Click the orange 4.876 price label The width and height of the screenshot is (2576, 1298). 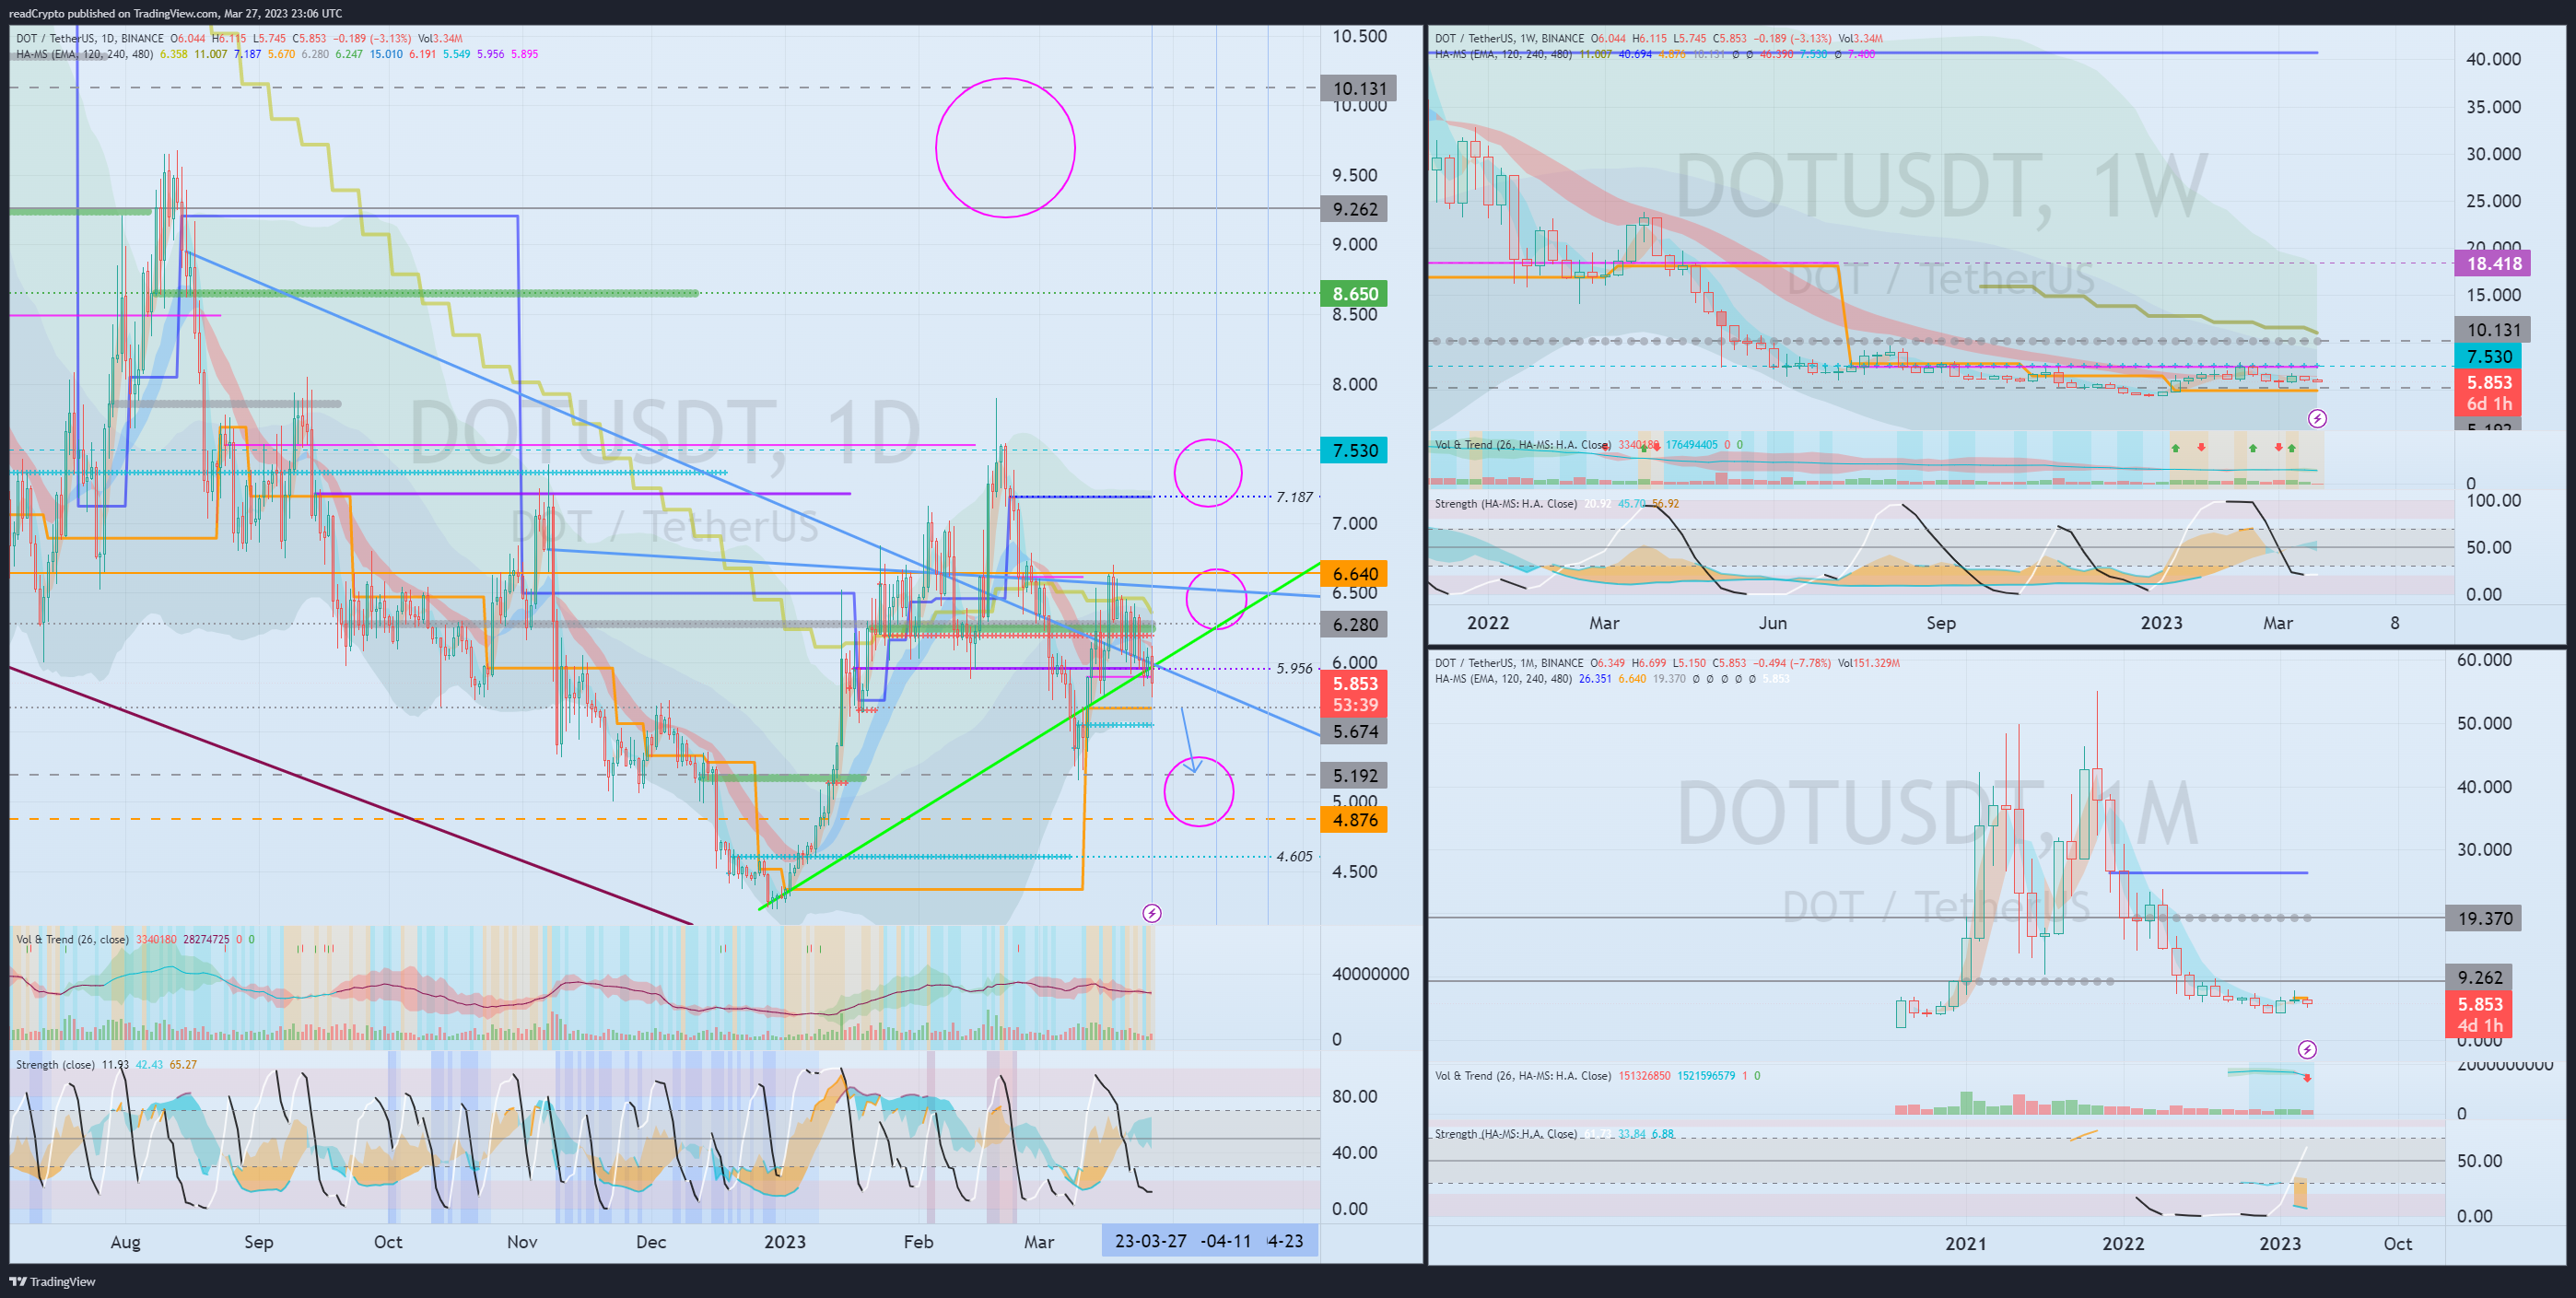point(1354,820)
